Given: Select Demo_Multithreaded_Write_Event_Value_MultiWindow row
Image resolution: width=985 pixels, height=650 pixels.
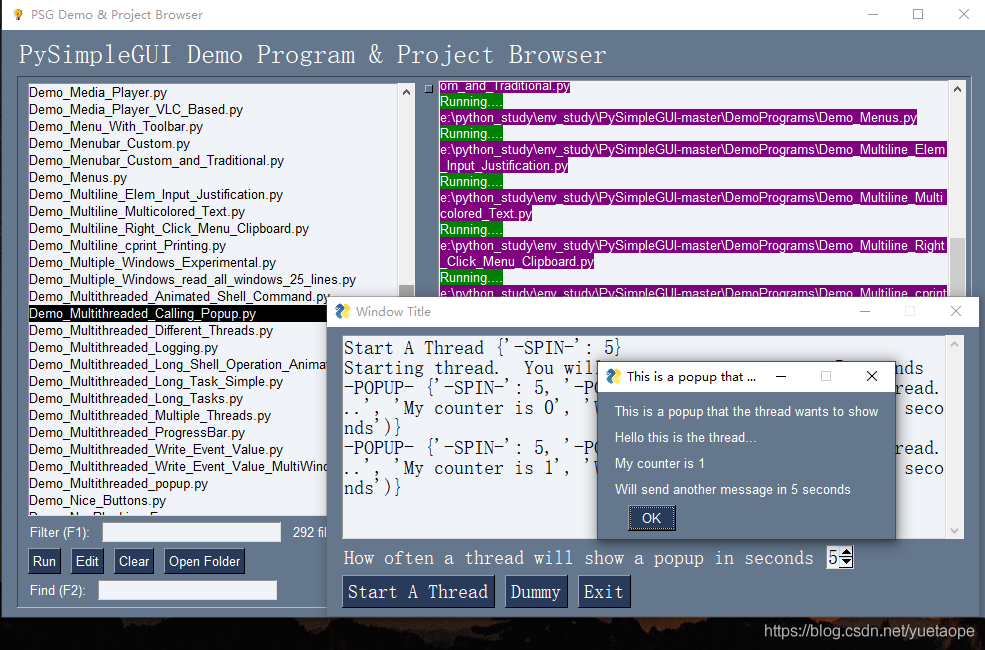Looking at the screenshot, I should (x=178, y=466).
